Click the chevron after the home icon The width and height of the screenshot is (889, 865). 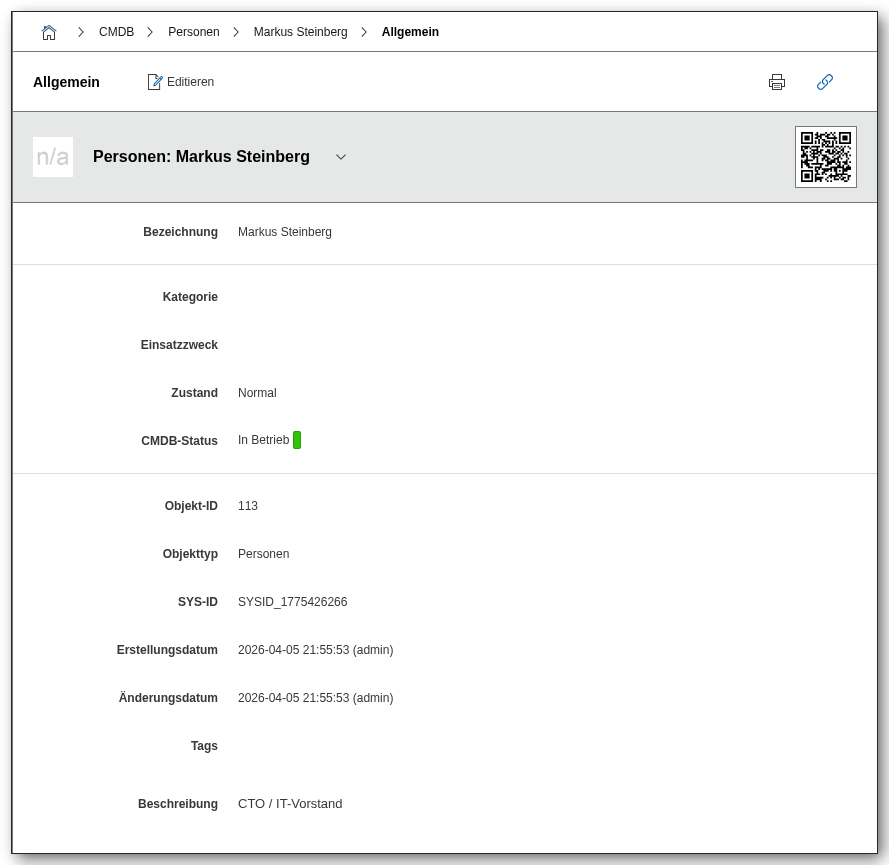(81, 32)
